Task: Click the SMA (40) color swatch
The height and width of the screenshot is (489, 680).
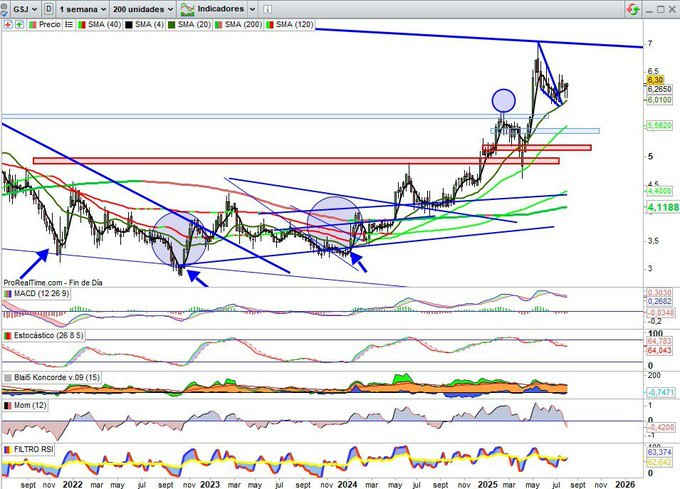Action: [82, 25]
